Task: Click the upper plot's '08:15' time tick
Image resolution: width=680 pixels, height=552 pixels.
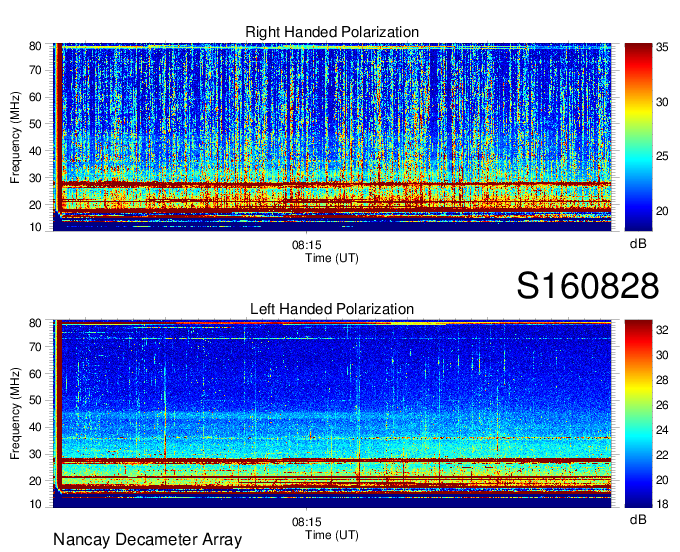Action: (x=307, y=245)
